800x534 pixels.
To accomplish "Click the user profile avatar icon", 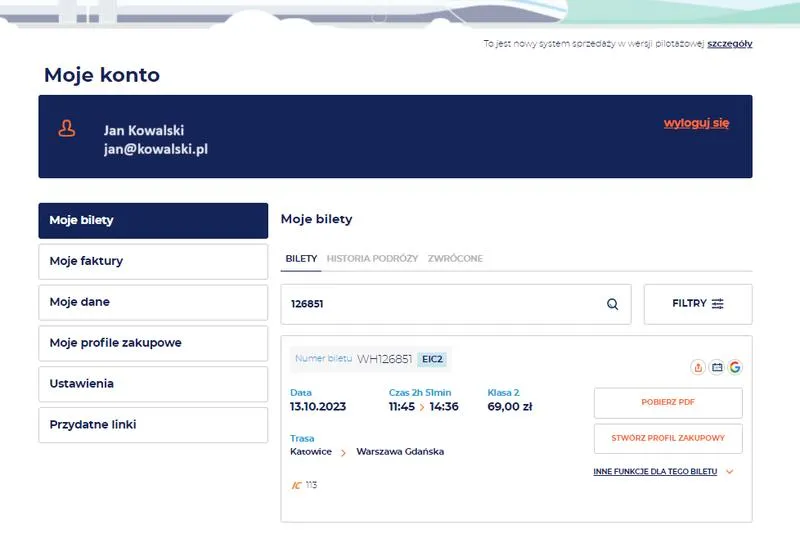I will (67, 129).
